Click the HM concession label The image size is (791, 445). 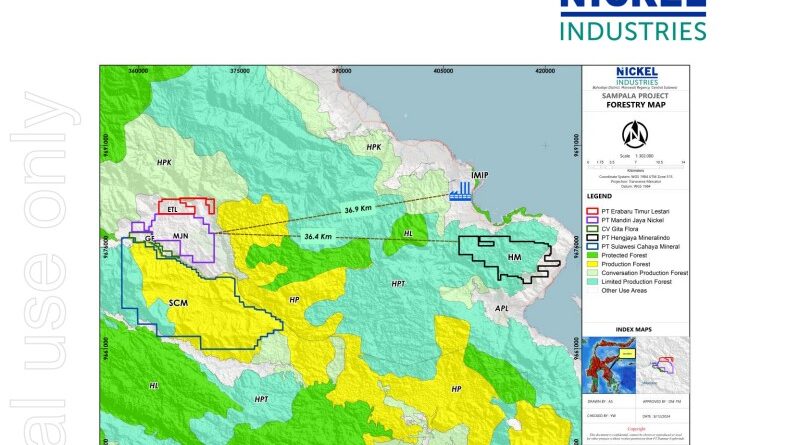point(514,257)
